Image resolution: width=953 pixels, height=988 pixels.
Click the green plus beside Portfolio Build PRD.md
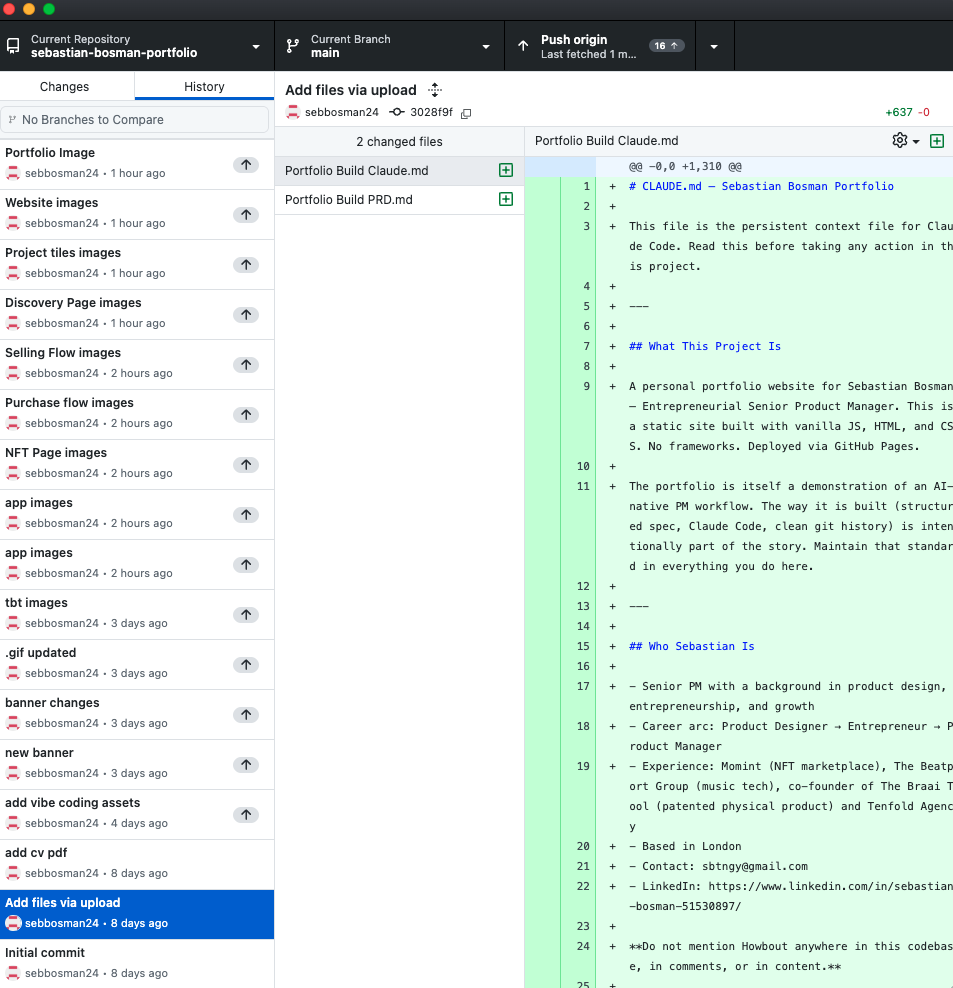click(x=506, y=199)
